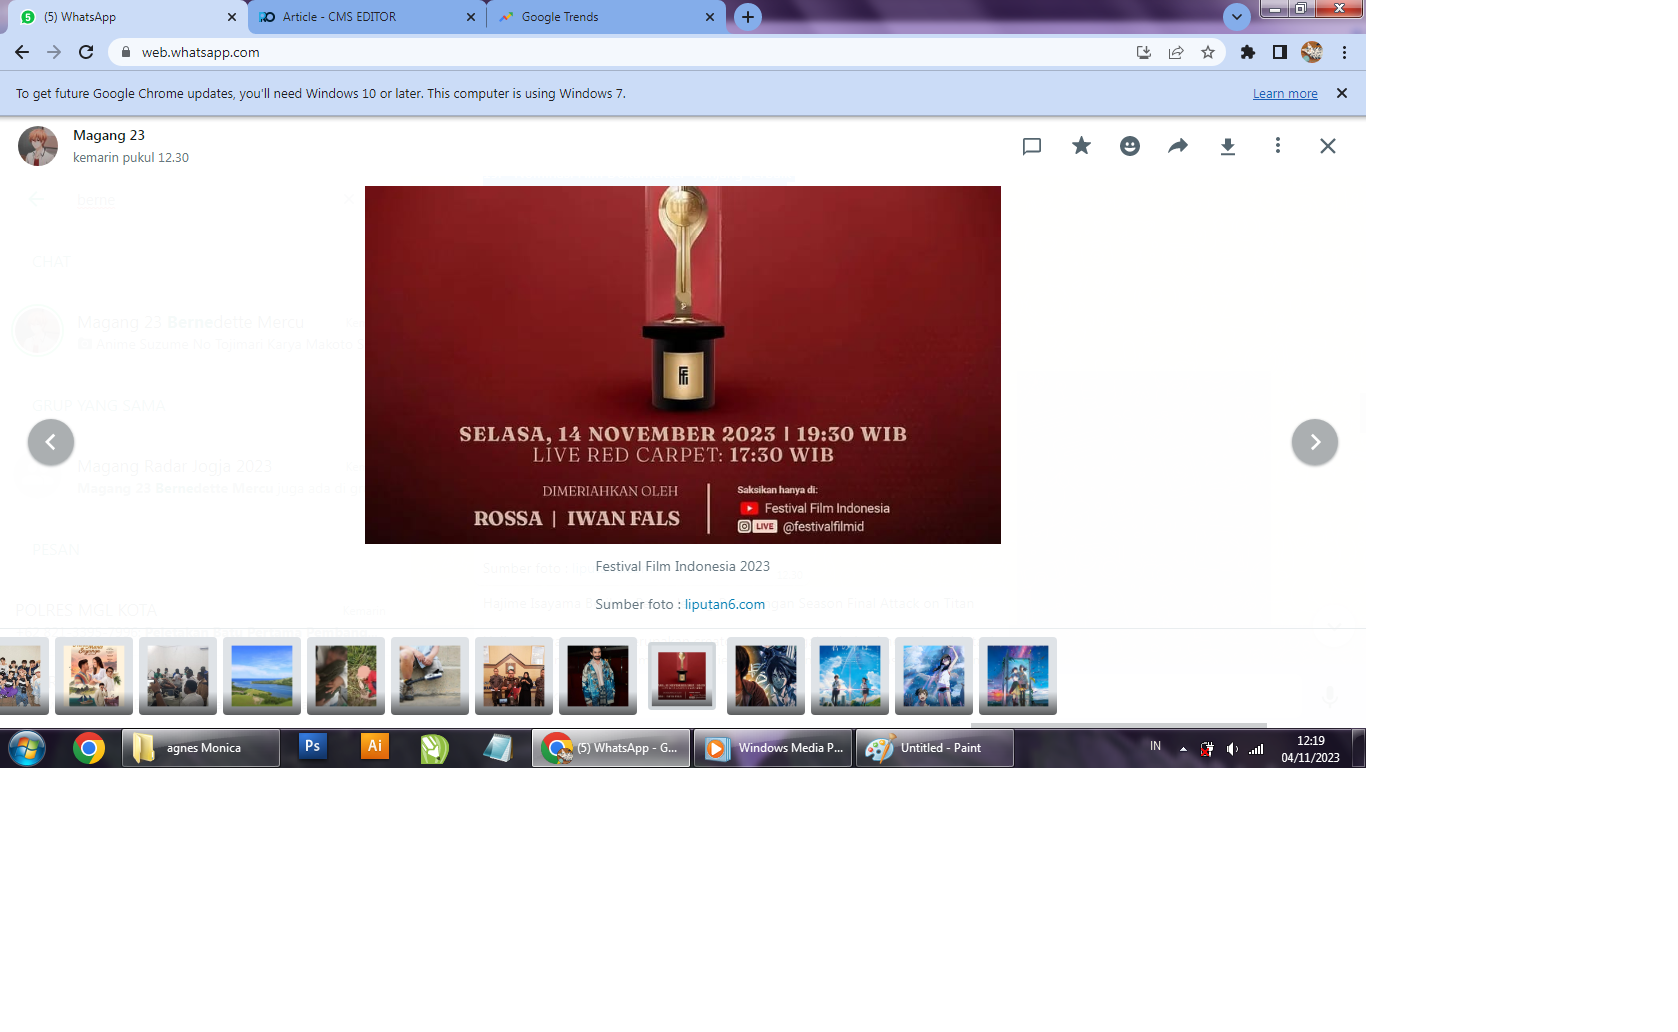The width and height of the screenshot is (1678, 1032).
Task: Star this media message
Action: coord(1081,146)
